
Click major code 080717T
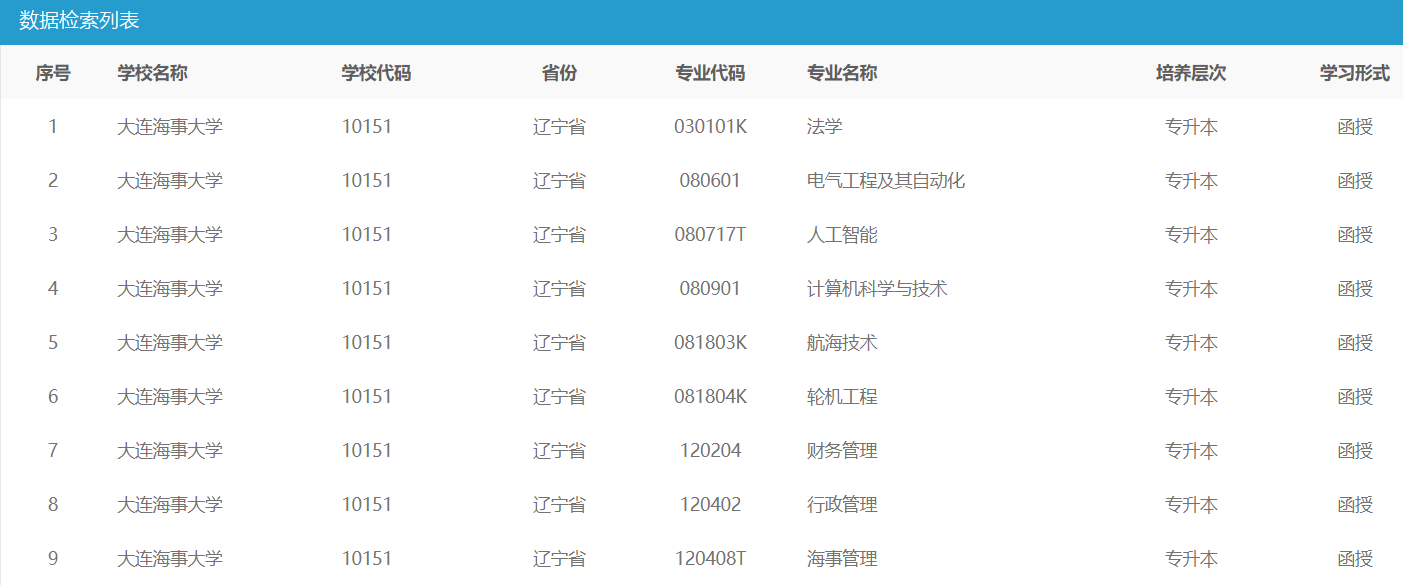coord(710,235)
